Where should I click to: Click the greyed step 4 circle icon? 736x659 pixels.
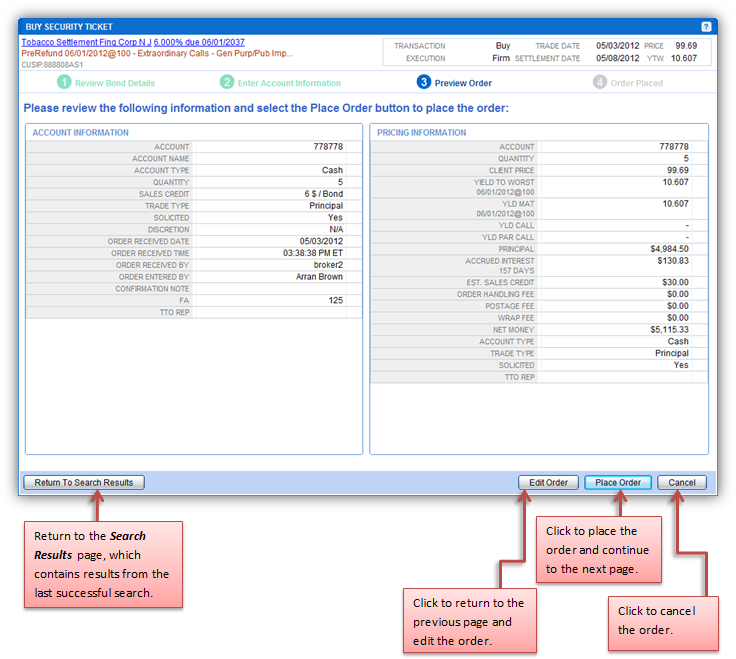click(x=599, y=83)
